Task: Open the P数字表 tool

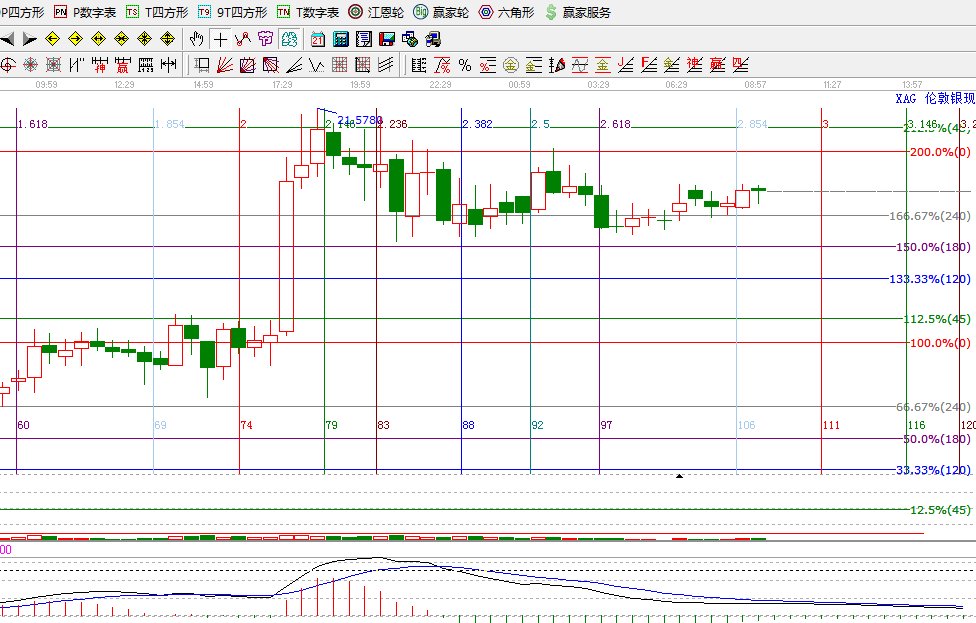Action: [85, 12]
